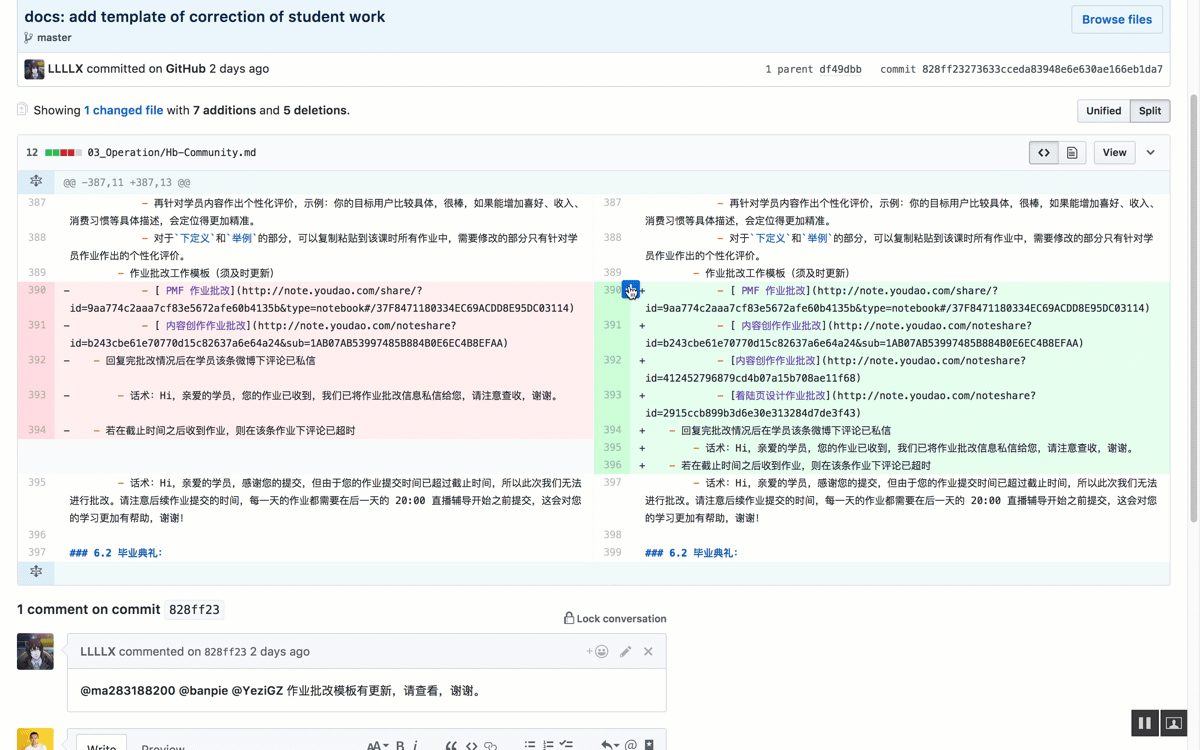Insert a mention with the @ icon

[631, 745]
